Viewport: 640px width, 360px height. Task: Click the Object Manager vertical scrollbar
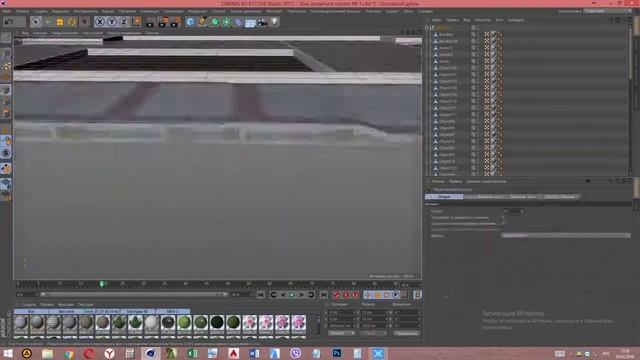[631, 53]
